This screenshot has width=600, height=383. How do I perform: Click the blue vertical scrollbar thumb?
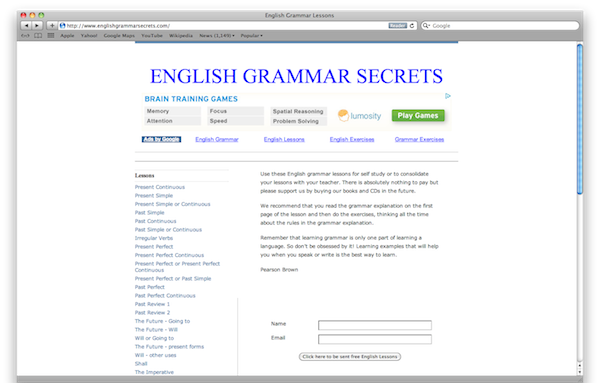(580, 119)
